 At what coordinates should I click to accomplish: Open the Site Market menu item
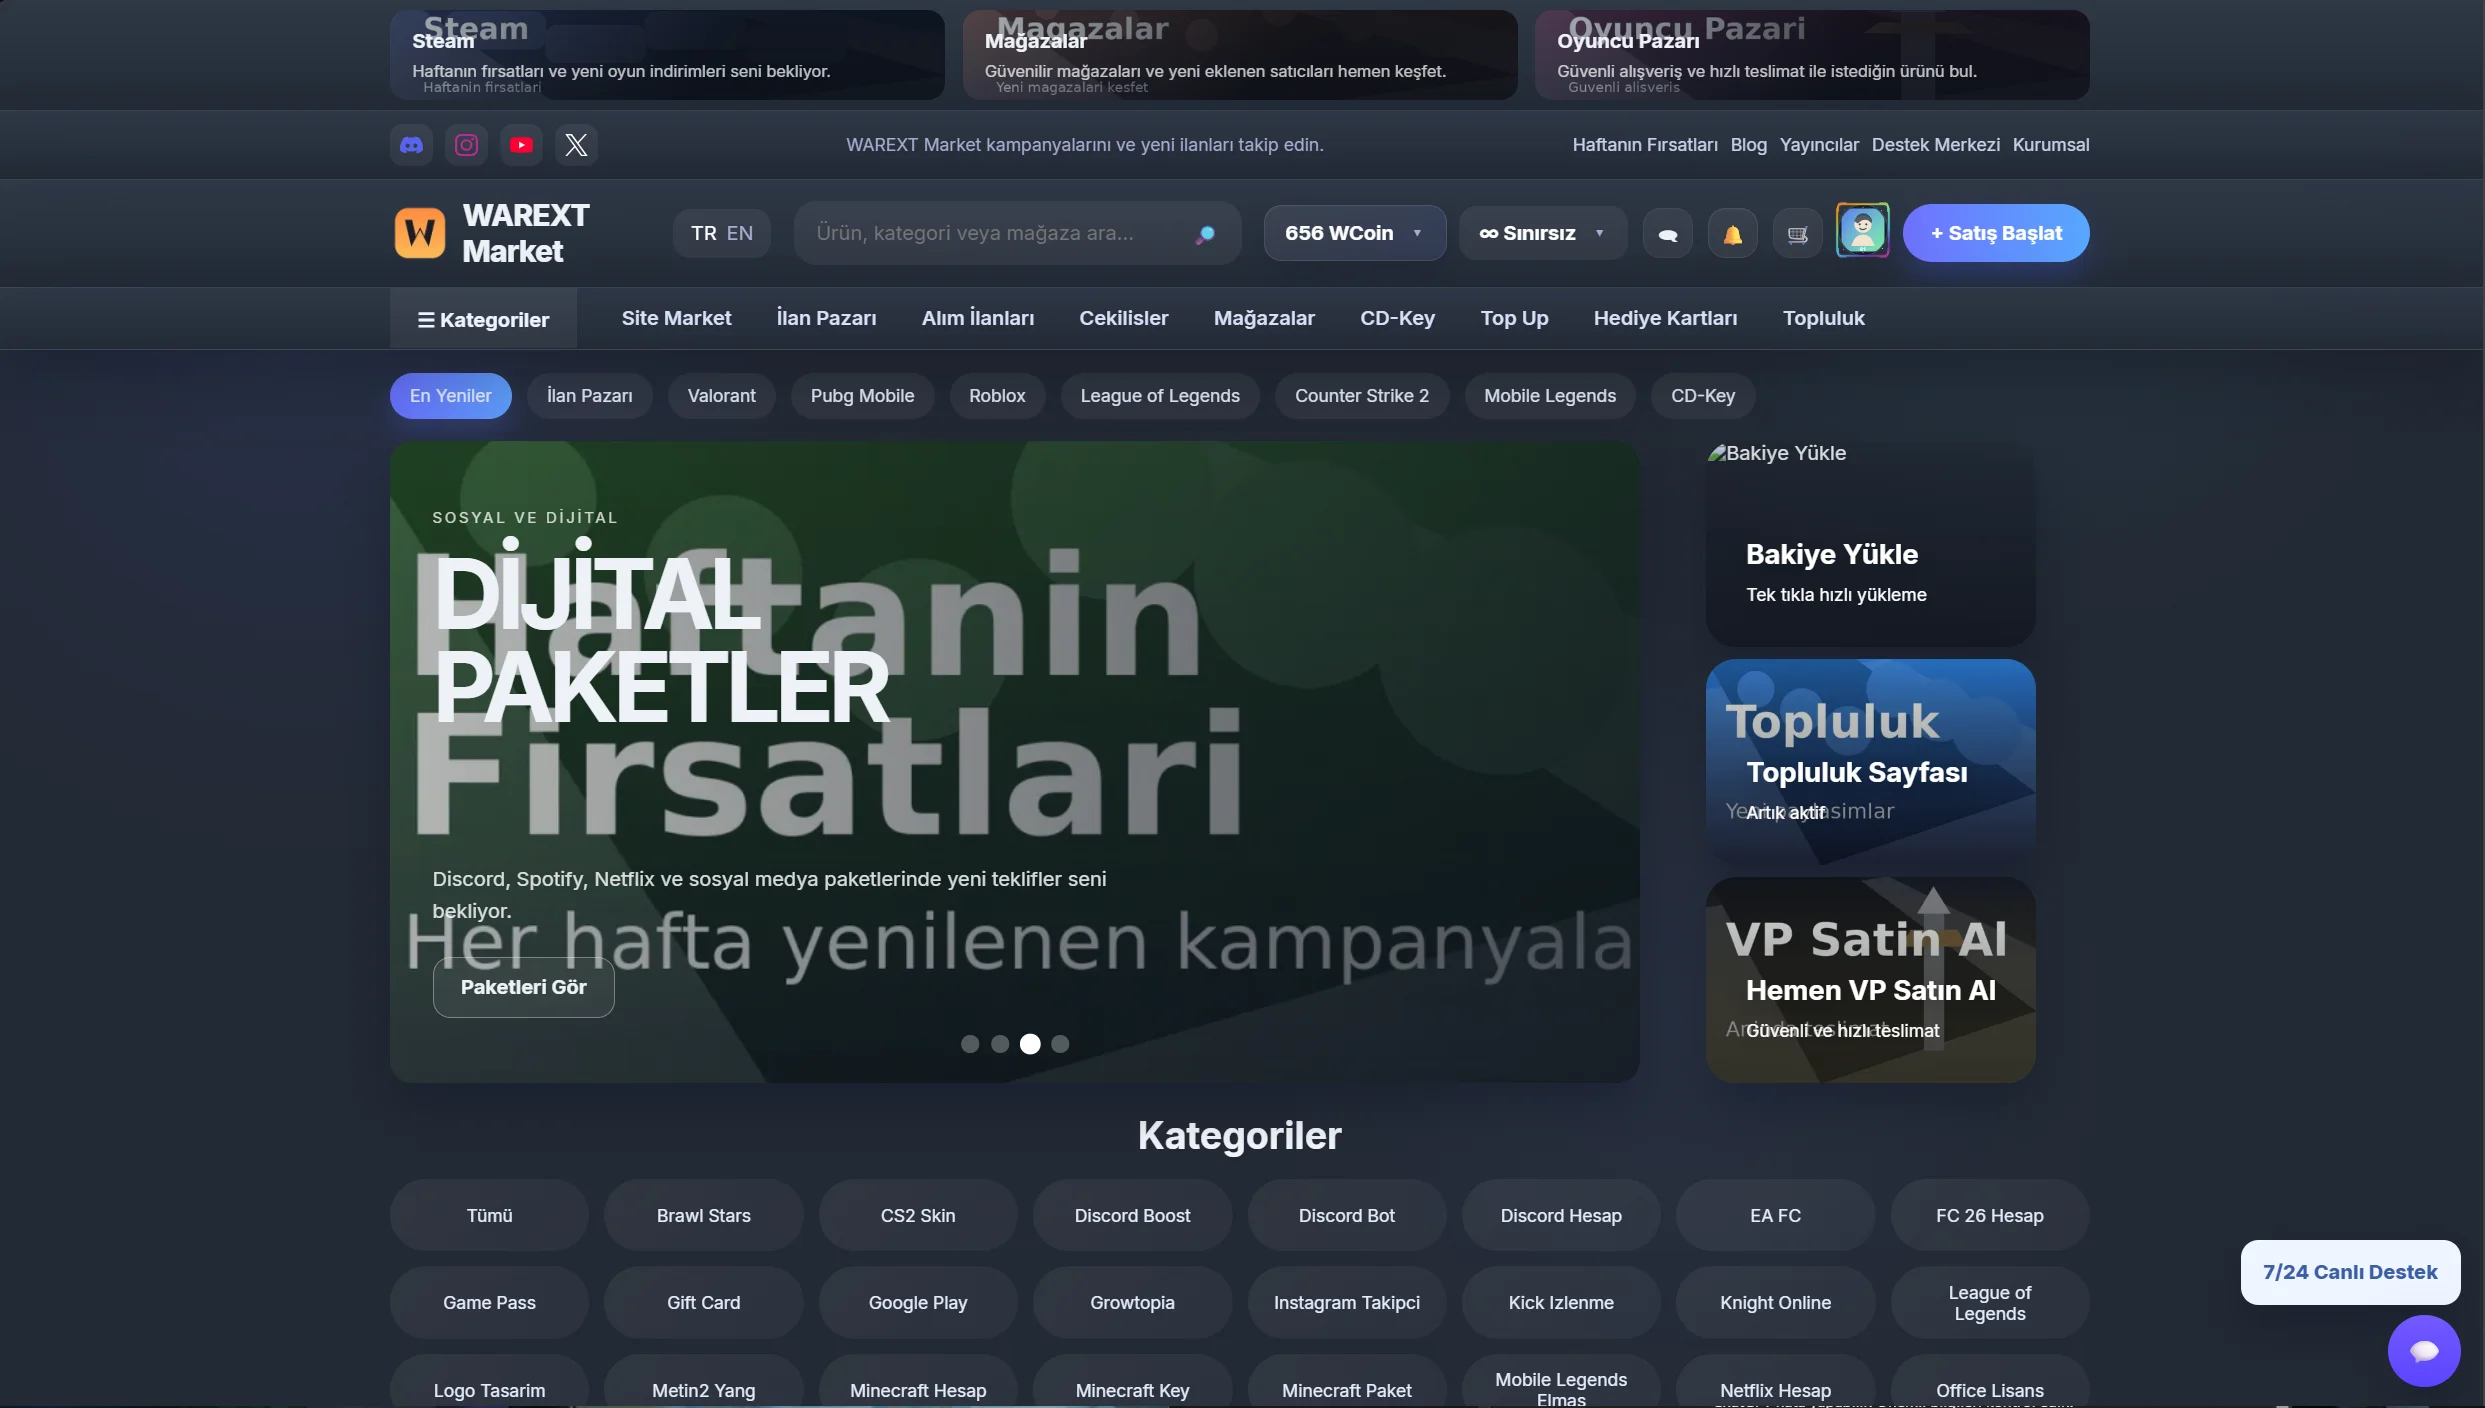click(x=676, y=318)
